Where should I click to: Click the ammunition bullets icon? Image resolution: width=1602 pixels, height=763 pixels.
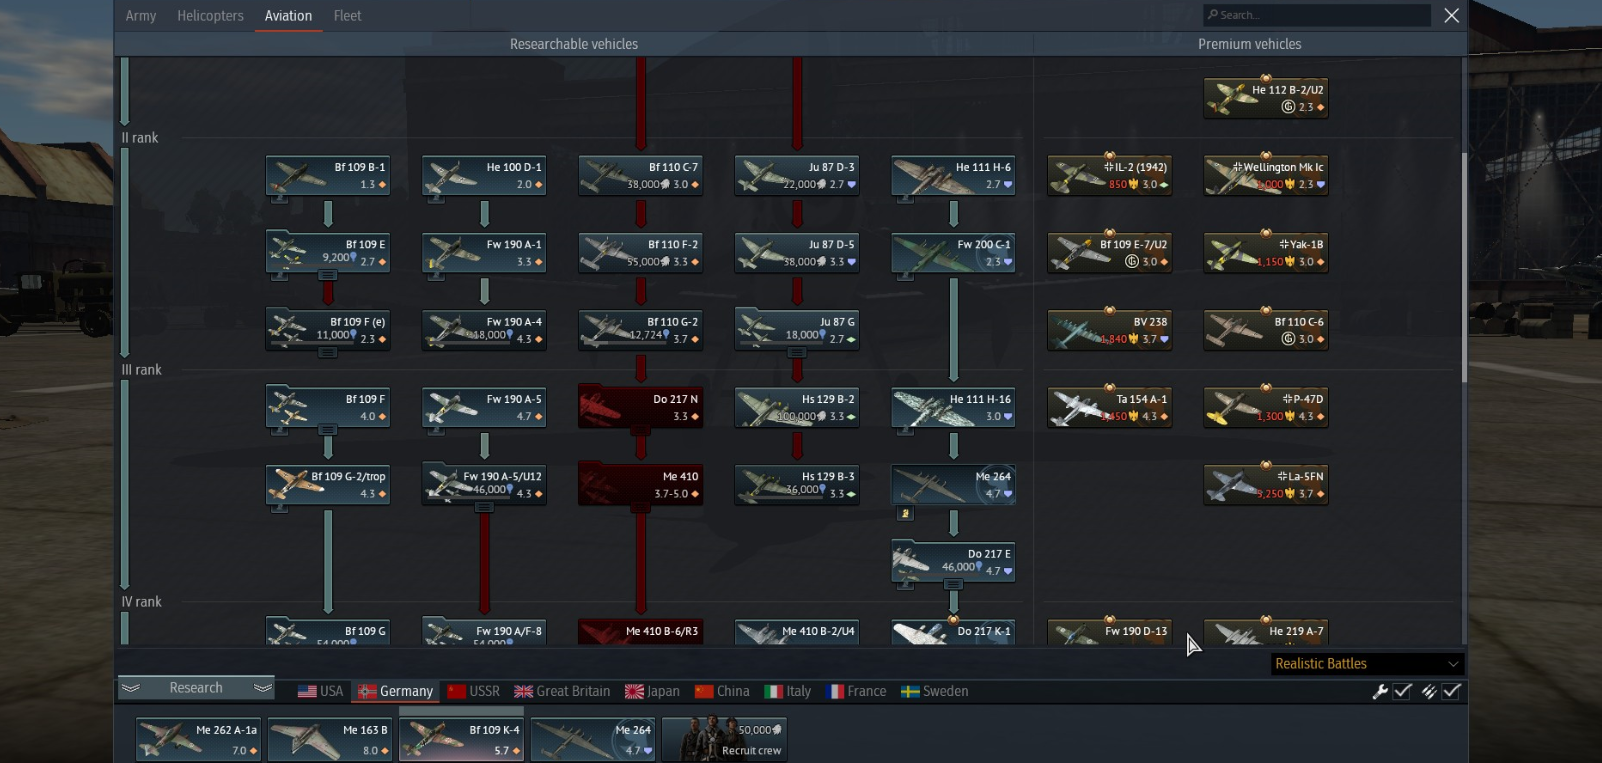pyautogui.click(x=1429, y=691)
